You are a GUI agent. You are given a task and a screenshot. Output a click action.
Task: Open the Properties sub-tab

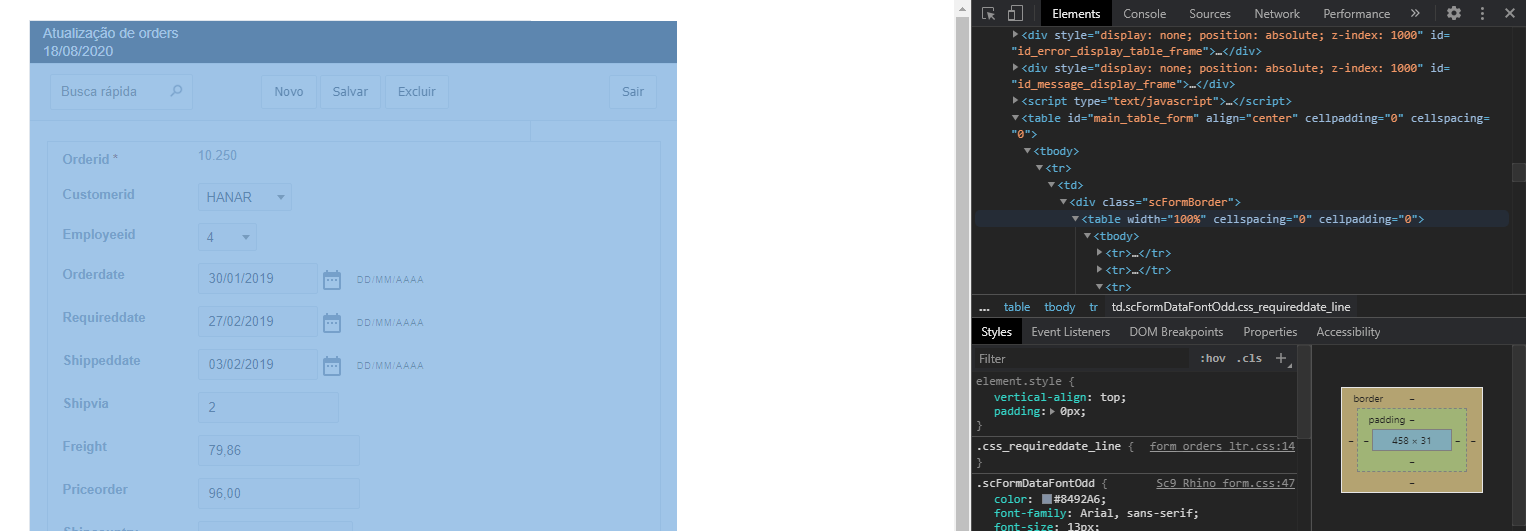coord(1270,332)
